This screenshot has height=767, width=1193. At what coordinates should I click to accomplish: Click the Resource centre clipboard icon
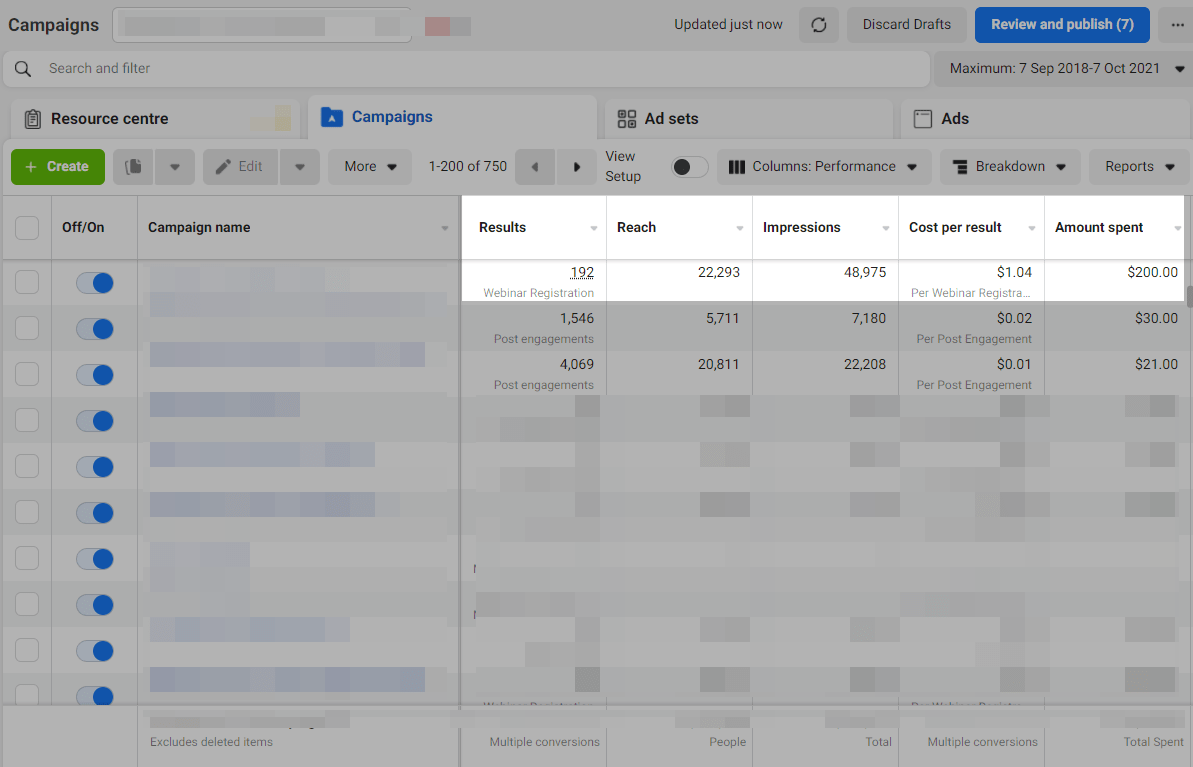coord(32,119)
